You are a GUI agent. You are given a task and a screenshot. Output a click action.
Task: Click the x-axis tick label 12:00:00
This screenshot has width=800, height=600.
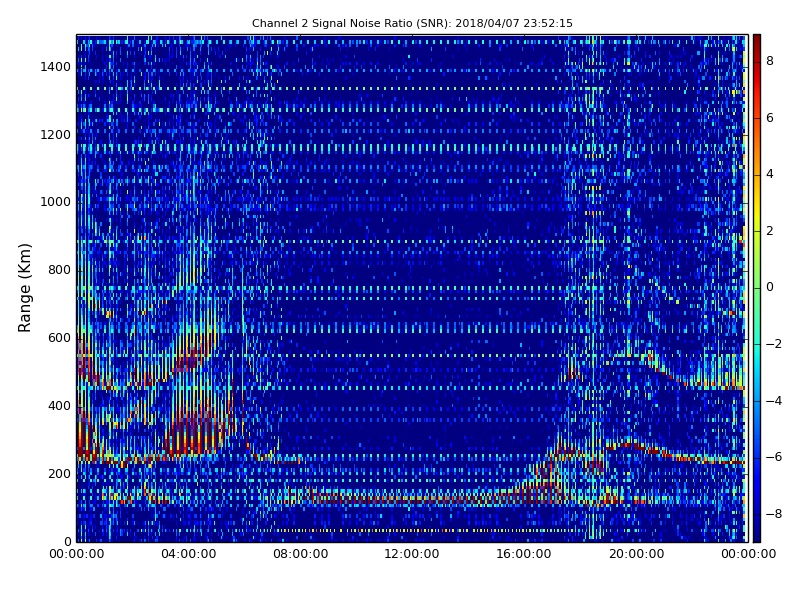(x=412, y=554)
